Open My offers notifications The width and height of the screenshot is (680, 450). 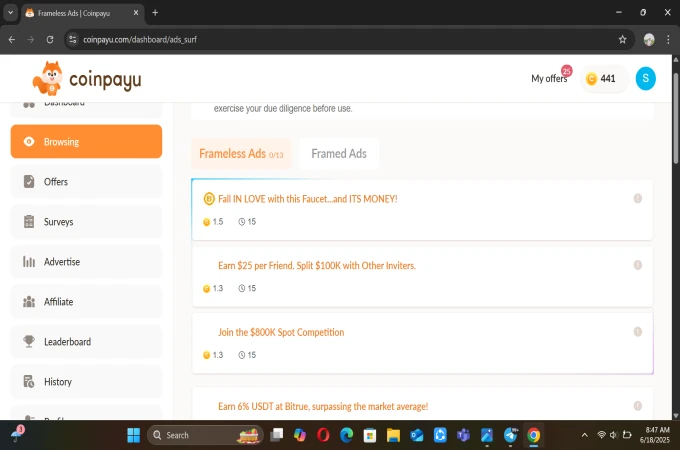pos(549,78)
